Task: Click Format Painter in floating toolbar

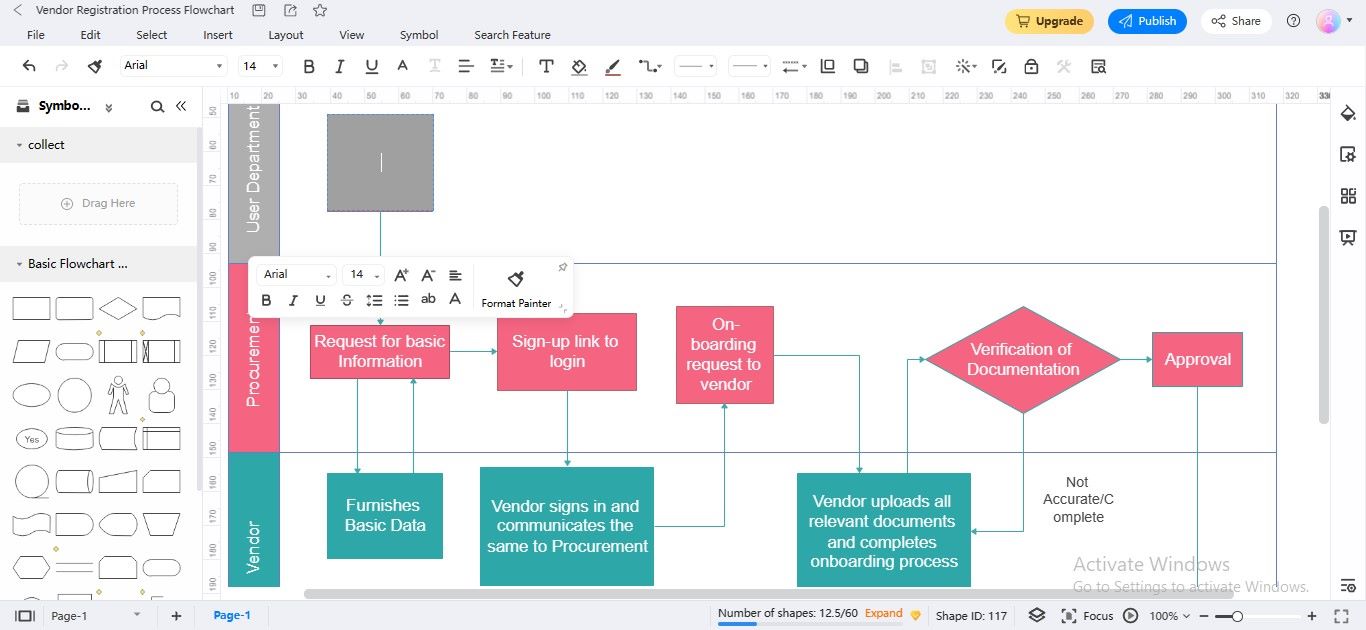Action: [516, 288]
